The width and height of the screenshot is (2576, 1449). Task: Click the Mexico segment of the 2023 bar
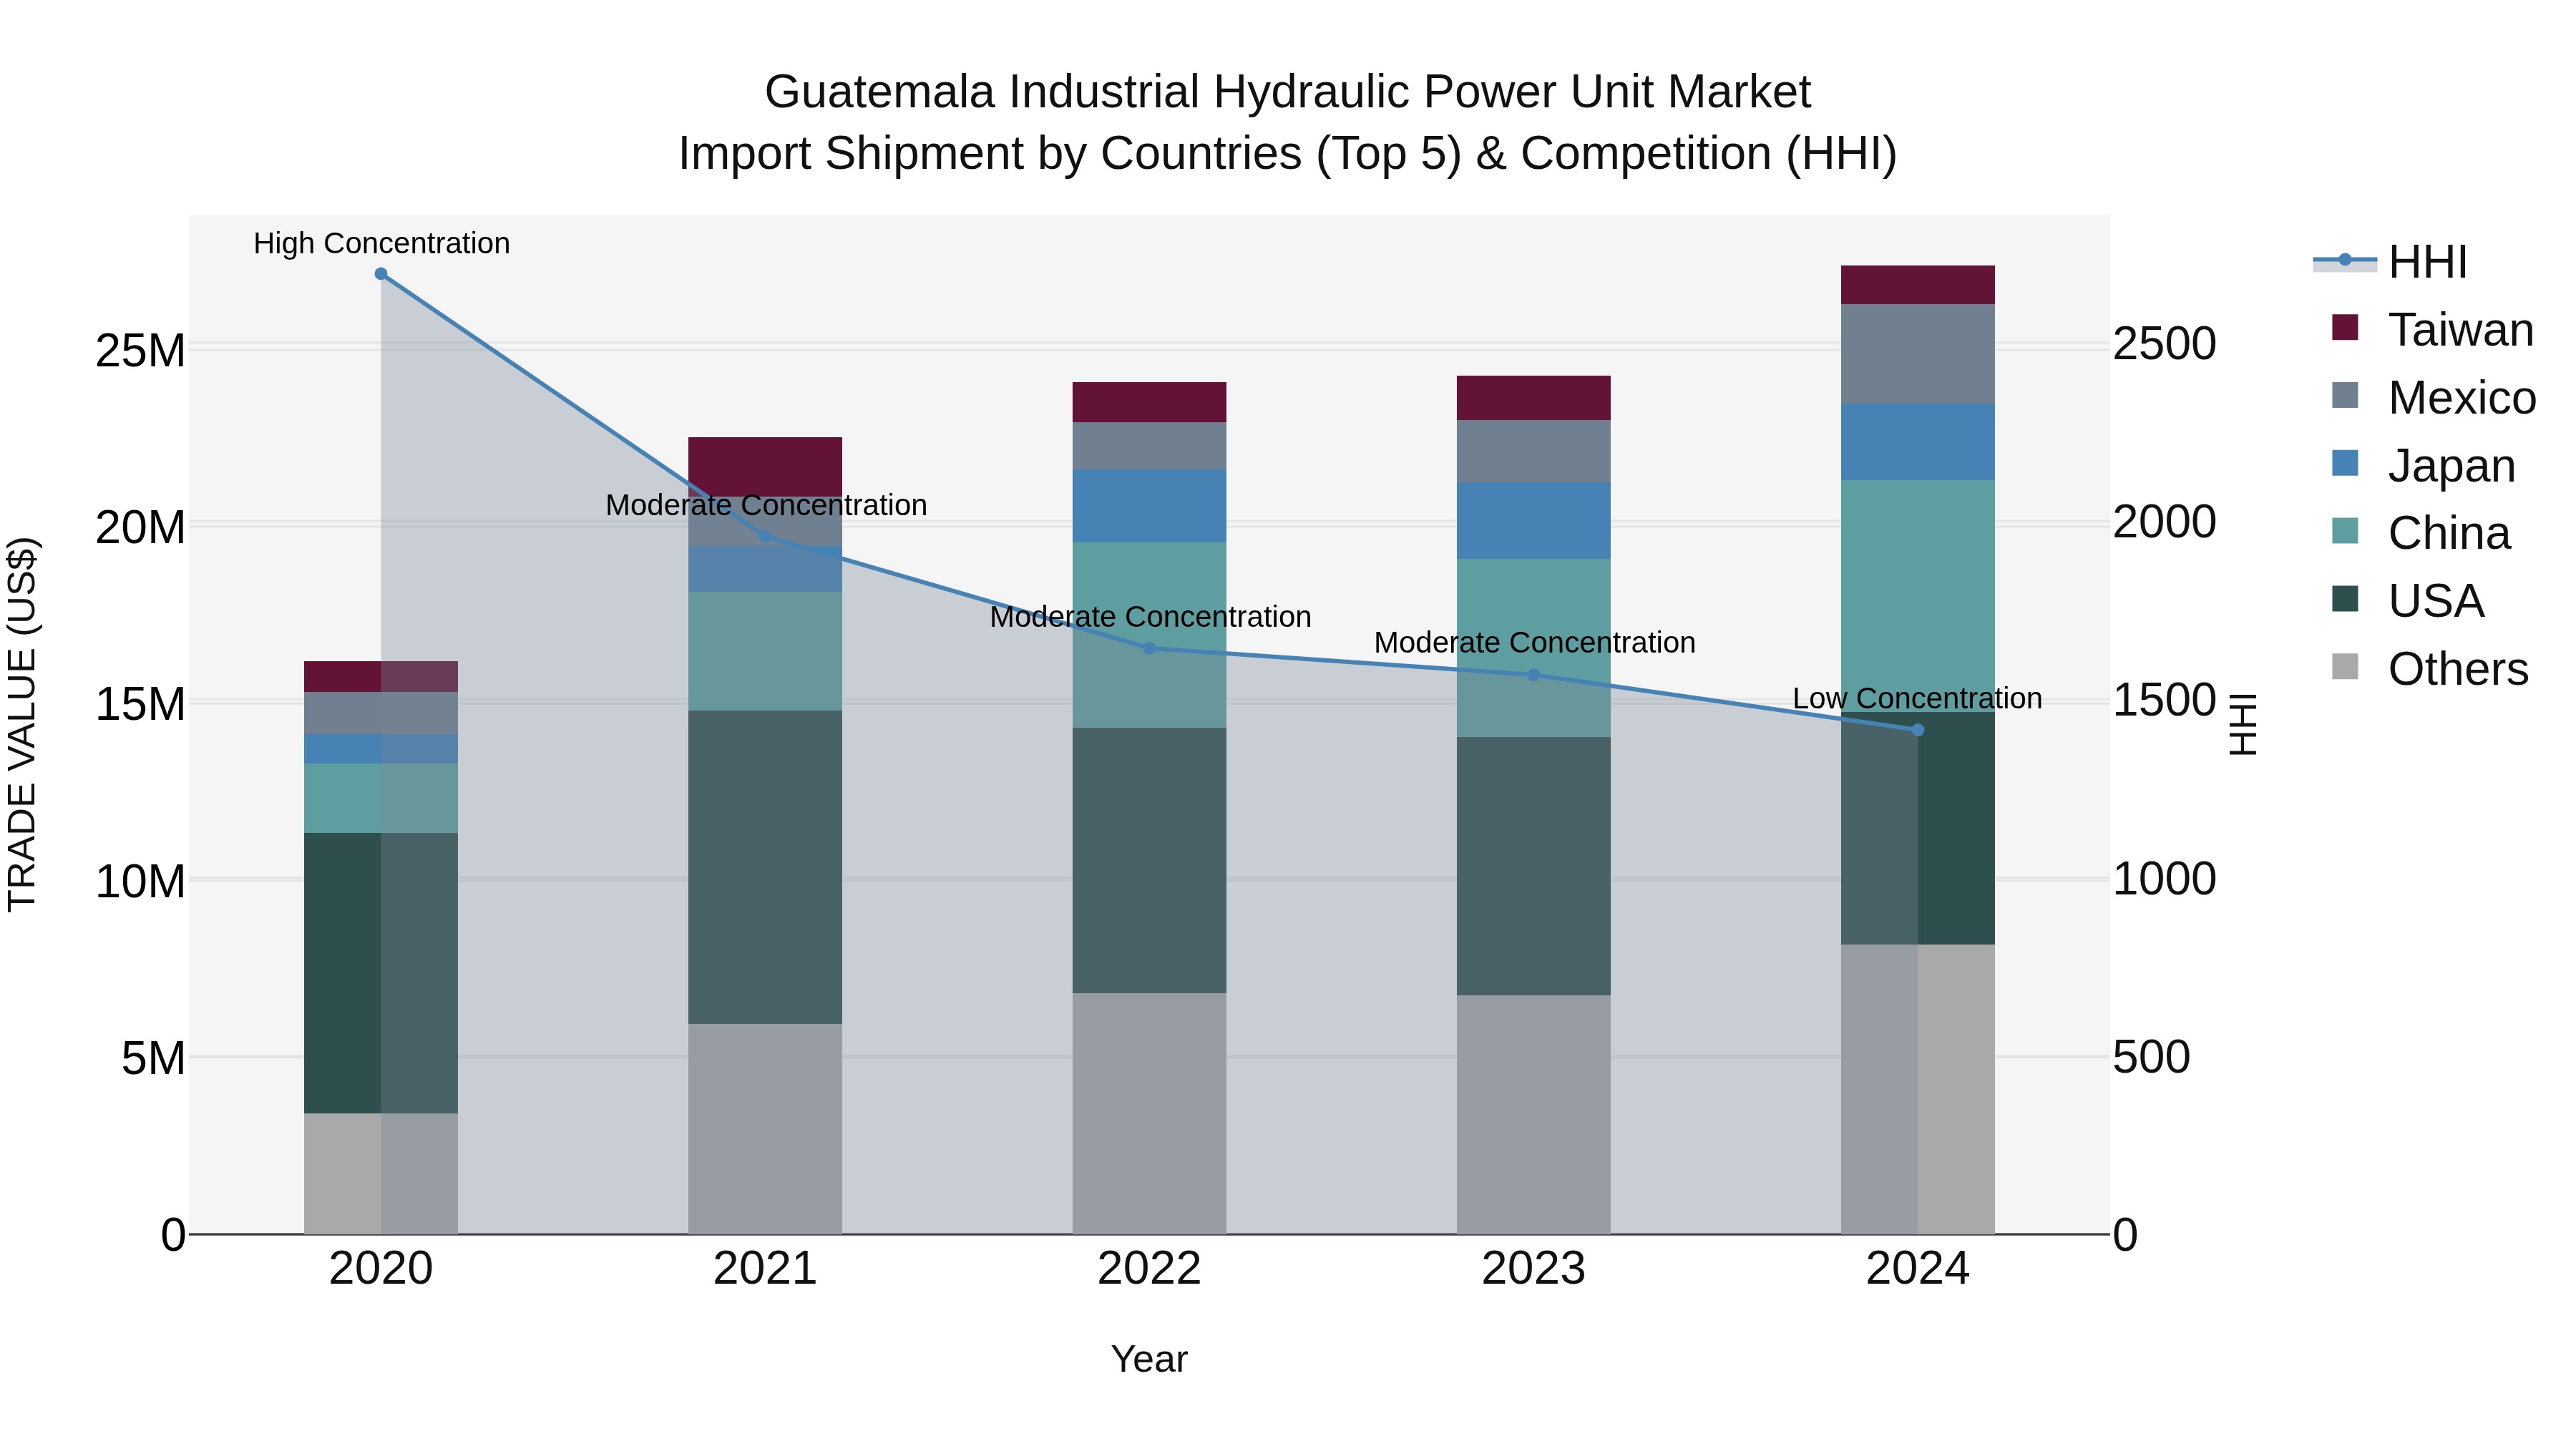pyautogui.click(x=1534, y=451)
